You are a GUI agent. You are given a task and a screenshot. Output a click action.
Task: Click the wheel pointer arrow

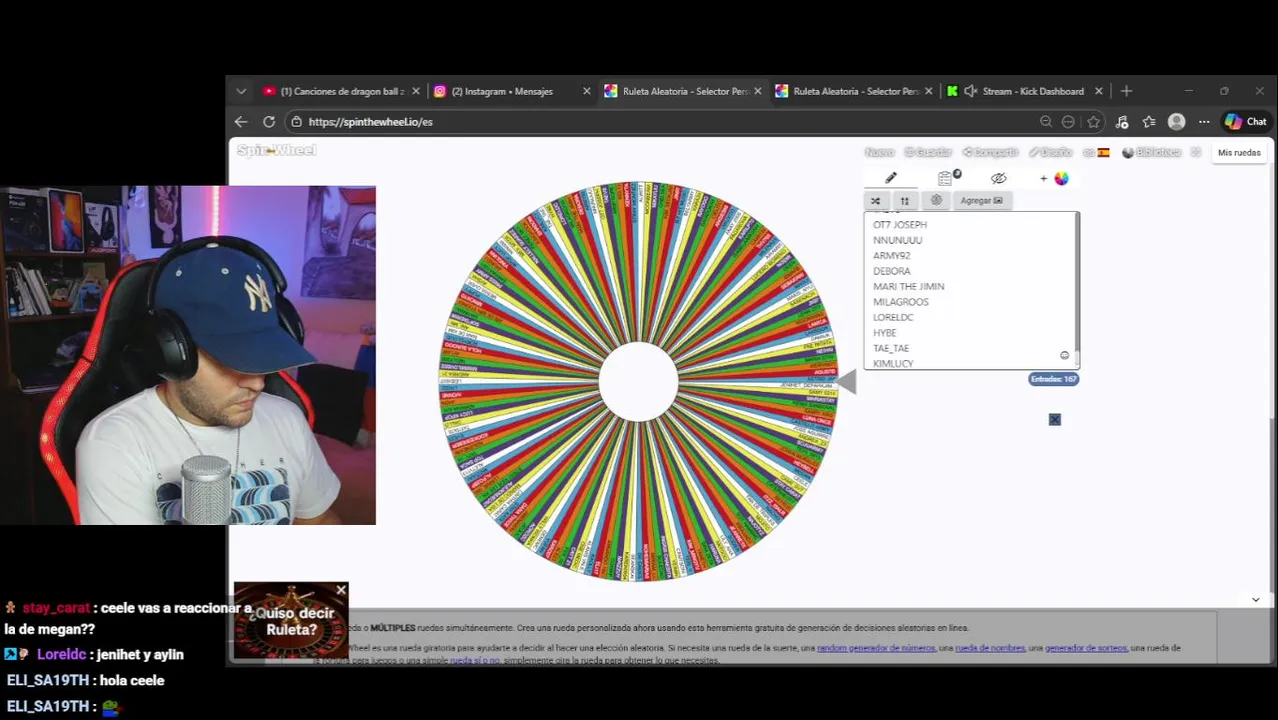(x=847, y=382)
